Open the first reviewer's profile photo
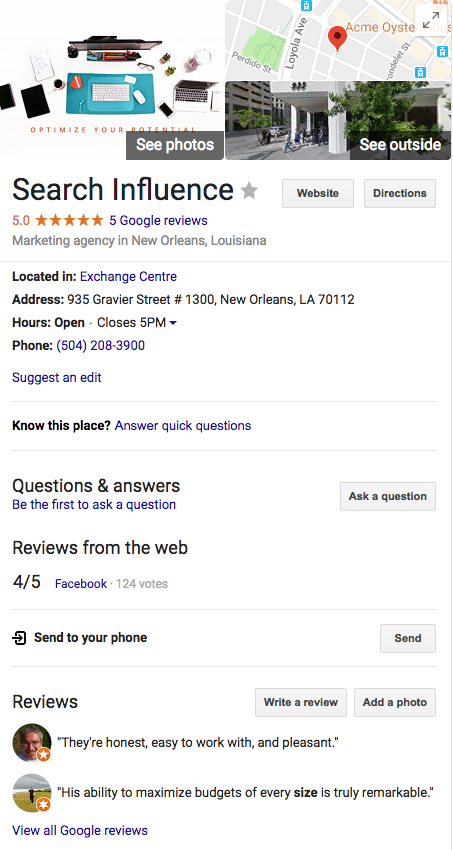Viewport: 453px width, 850px height. [31, 742]
